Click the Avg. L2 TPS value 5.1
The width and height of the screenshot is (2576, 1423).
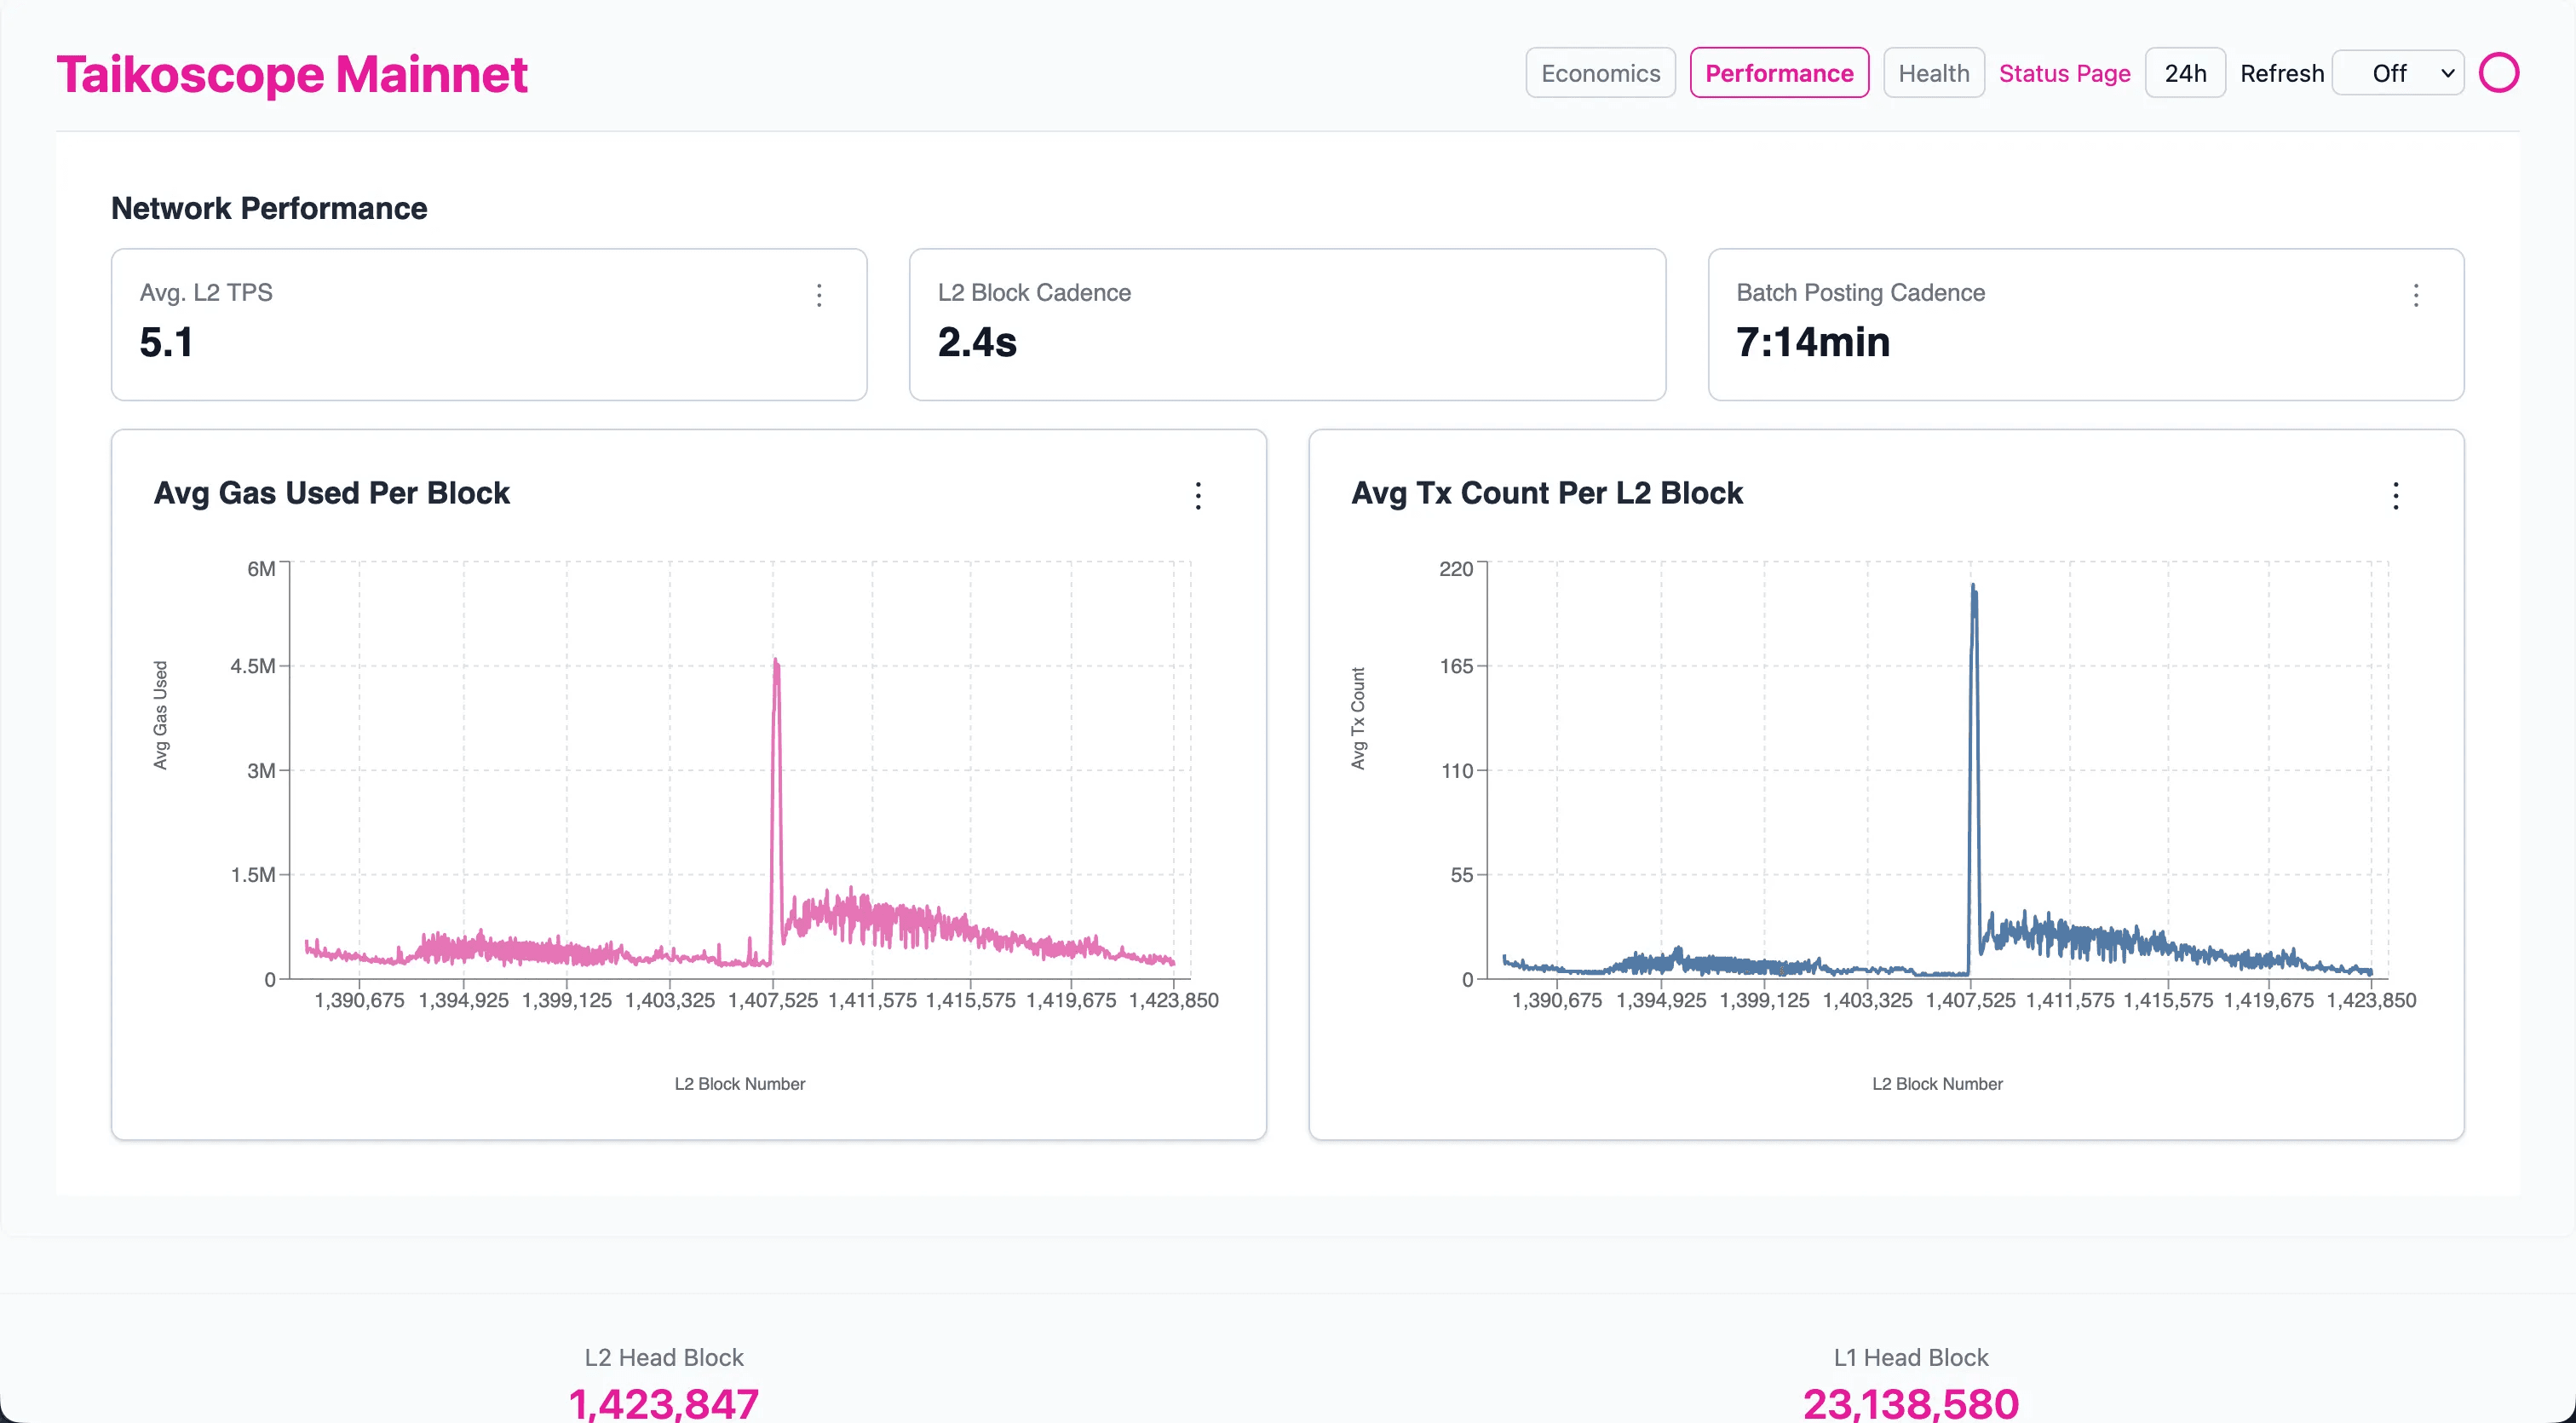[x=166, y=343]
